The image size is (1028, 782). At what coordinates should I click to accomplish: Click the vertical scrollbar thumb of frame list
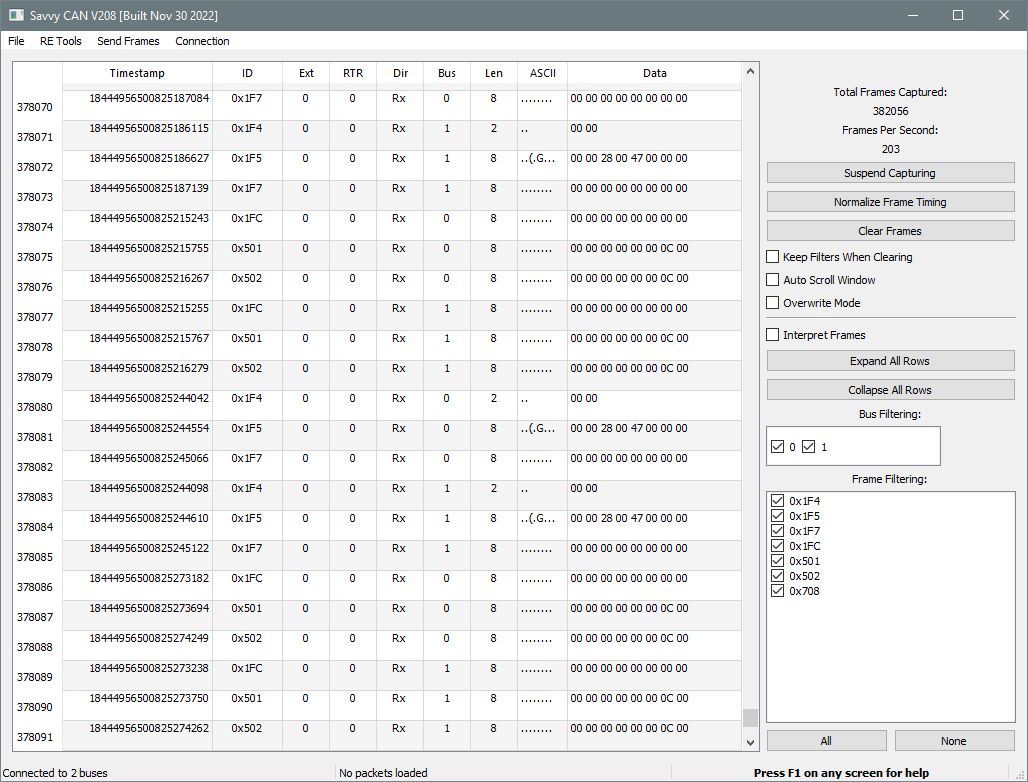tap(751, 718)
